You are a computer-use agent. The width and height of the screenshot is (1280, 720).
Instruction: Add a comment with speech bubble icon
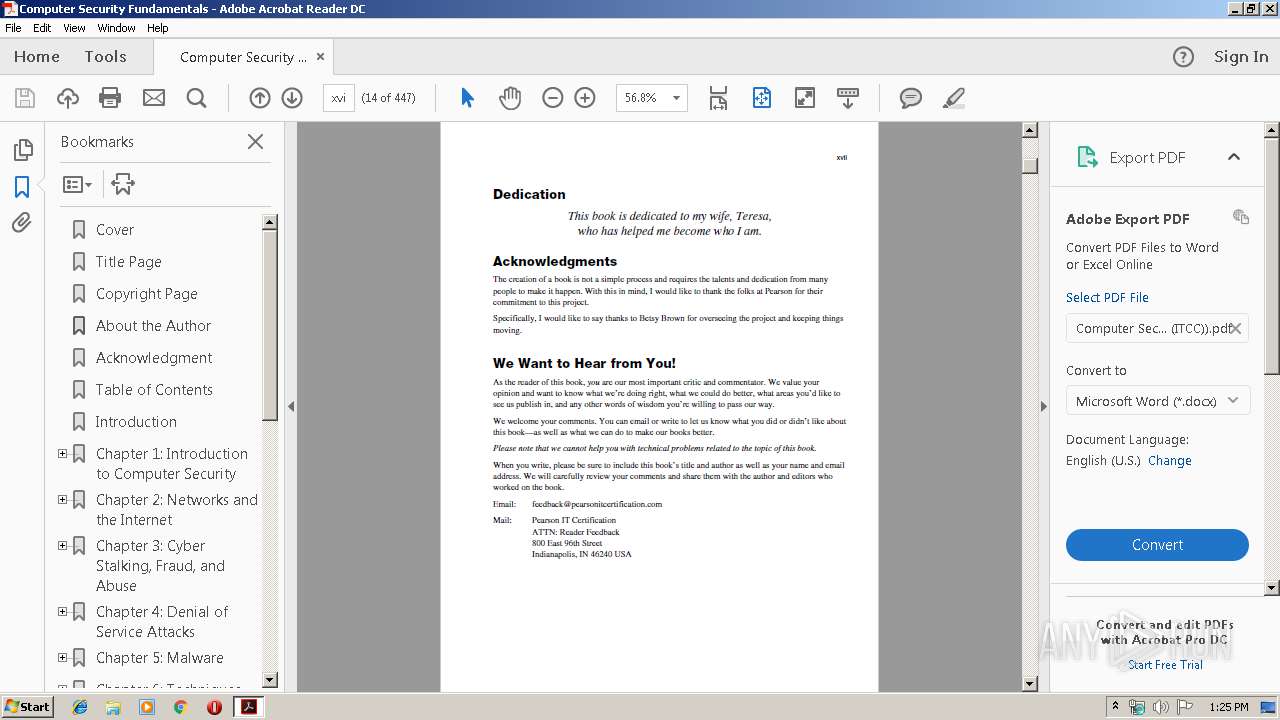pos(911,98)
